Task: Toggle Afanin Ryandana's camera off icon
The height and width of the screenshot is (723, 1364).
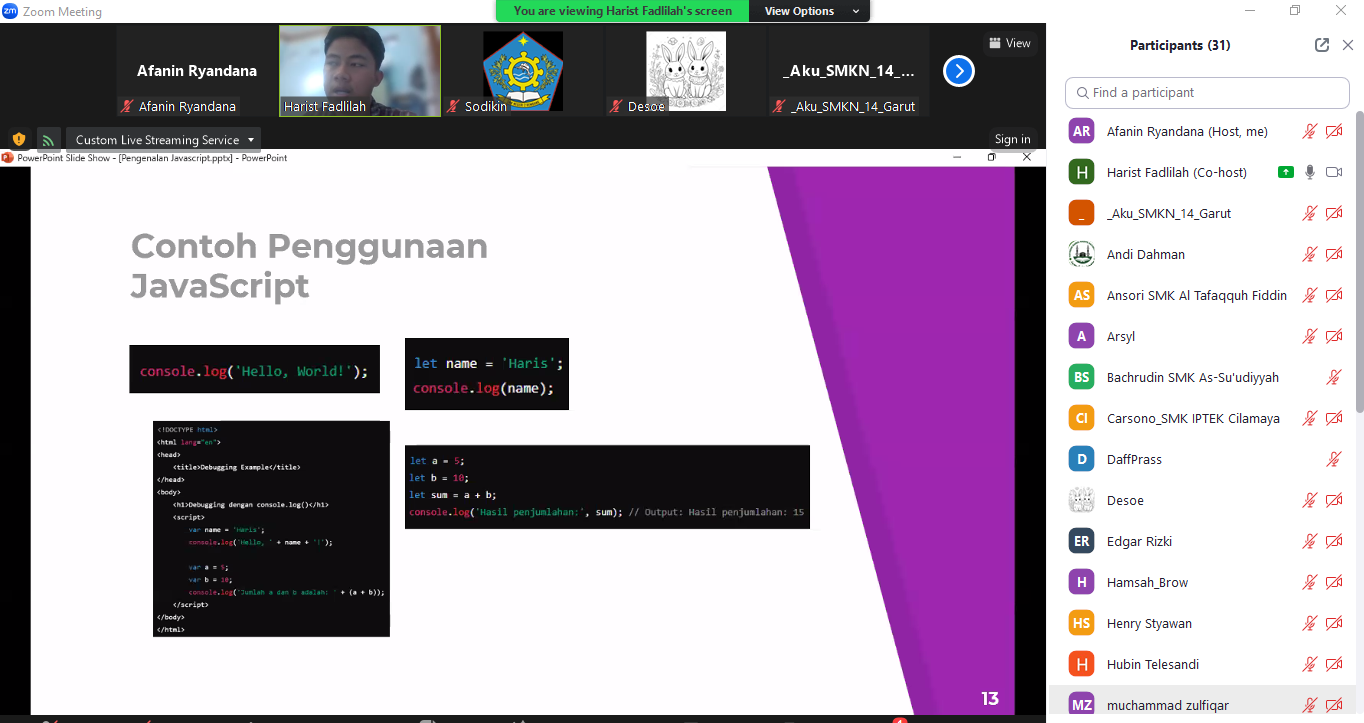Action: (1334, 131)
